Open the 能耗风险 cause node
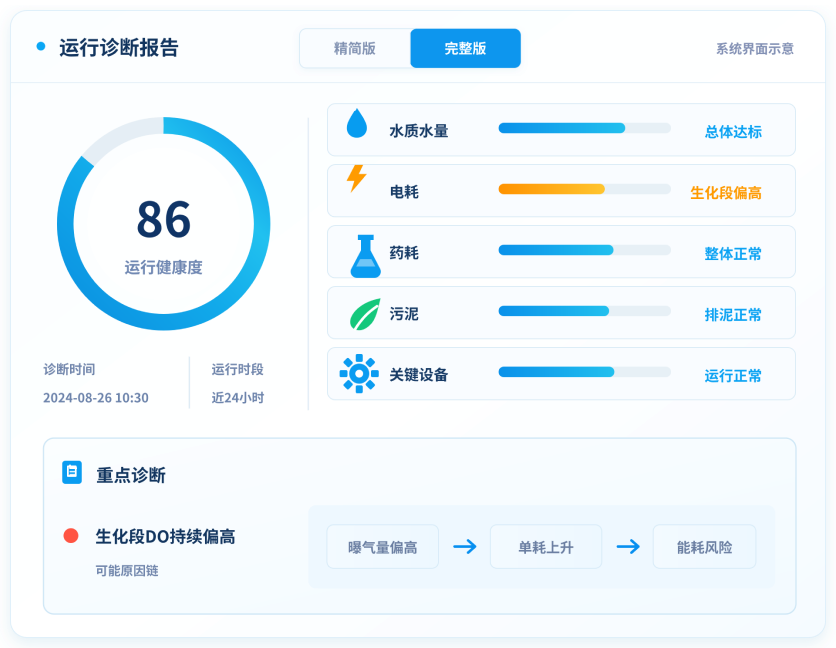Screen dimensions: 836x648 704,547
